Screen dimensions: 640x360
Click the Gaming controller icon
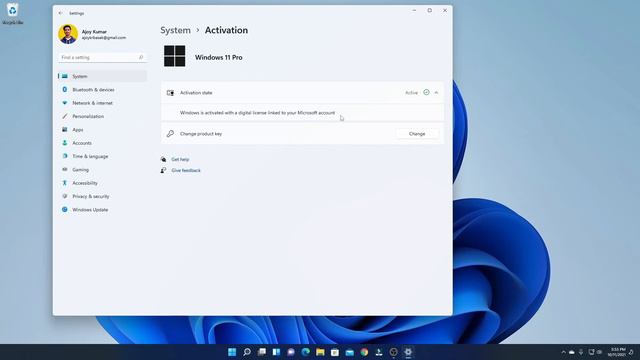click(x=64, y=169)
